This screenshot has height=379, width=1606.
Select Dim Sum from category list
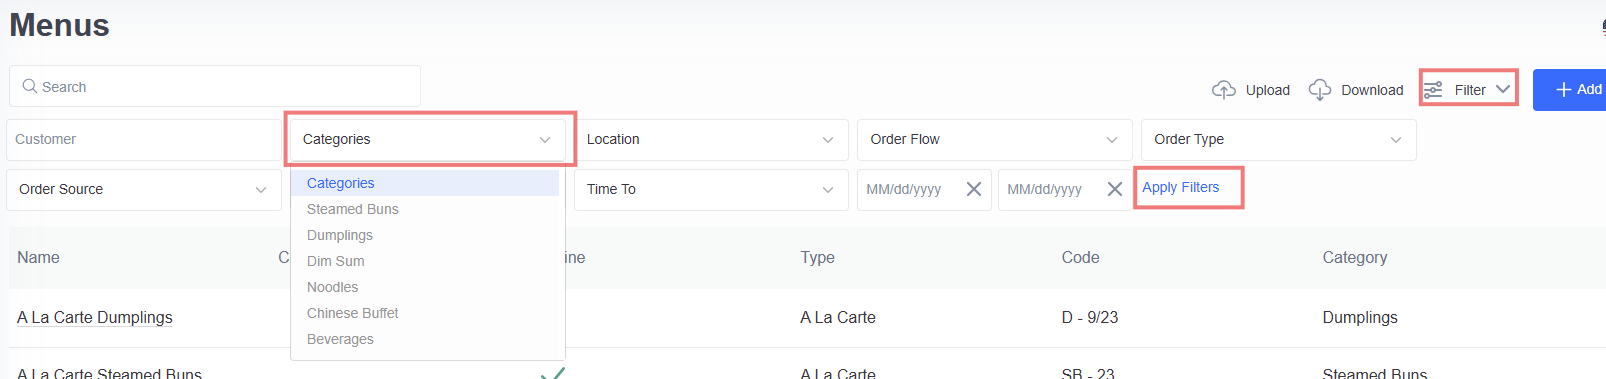[x=336, y=261]
